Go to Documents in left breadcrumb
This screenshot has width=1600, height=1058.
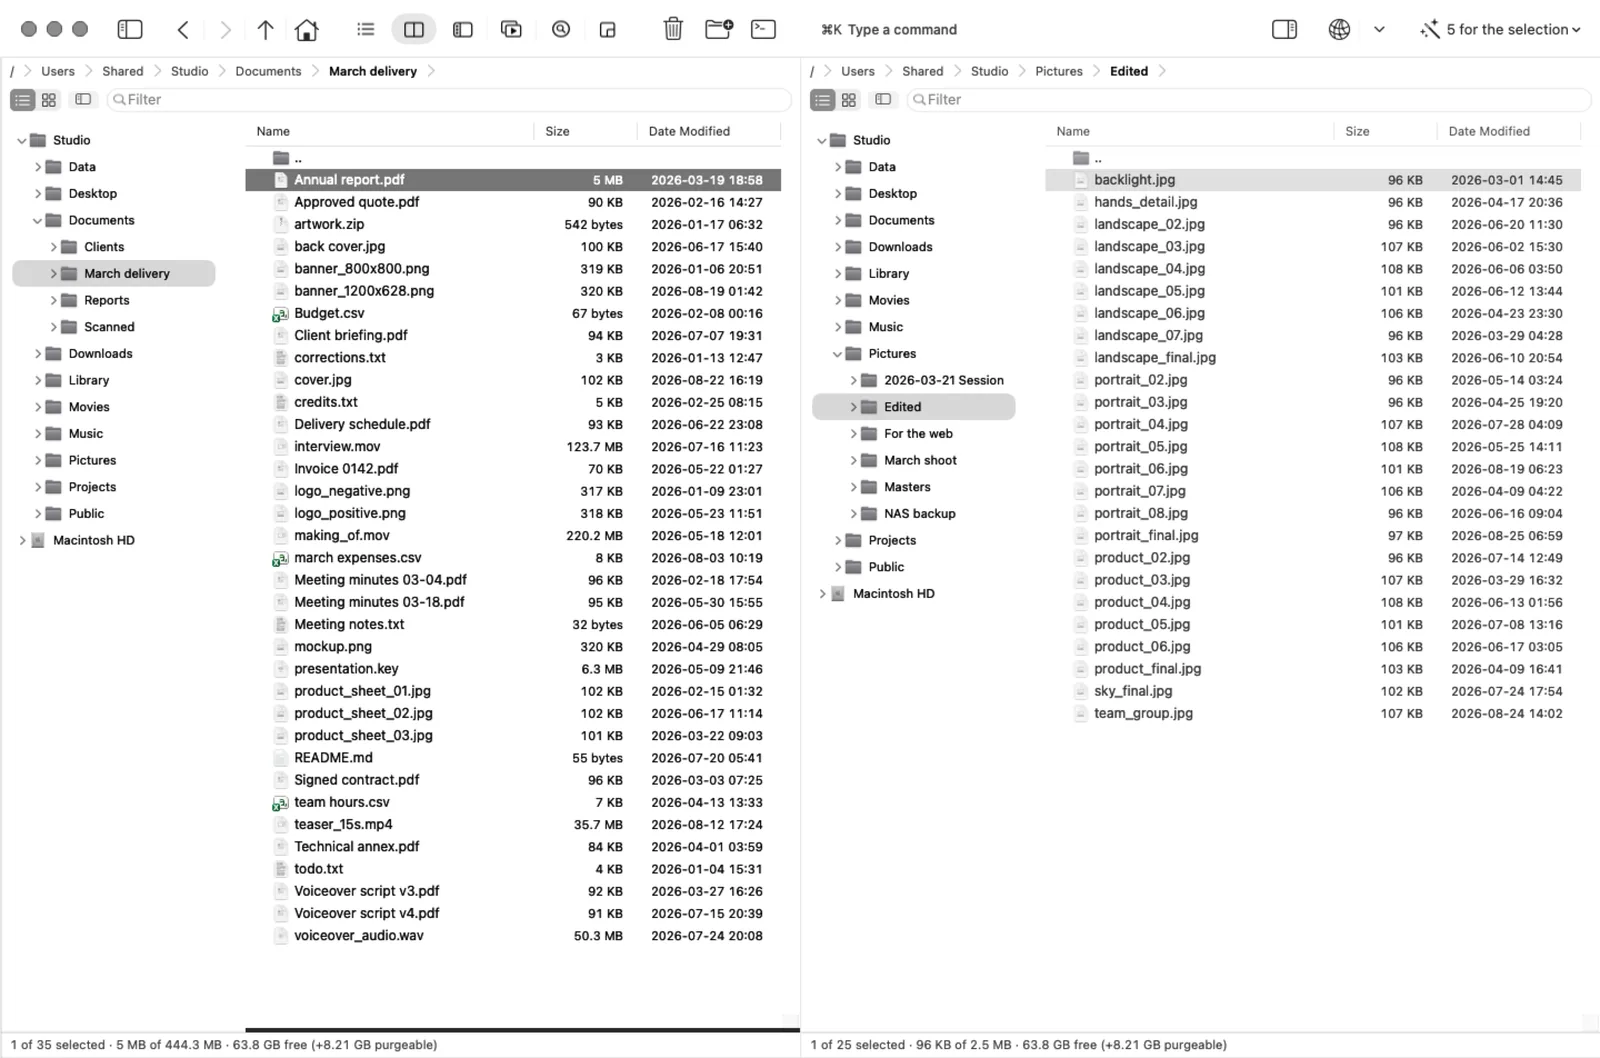pos(268,71)
